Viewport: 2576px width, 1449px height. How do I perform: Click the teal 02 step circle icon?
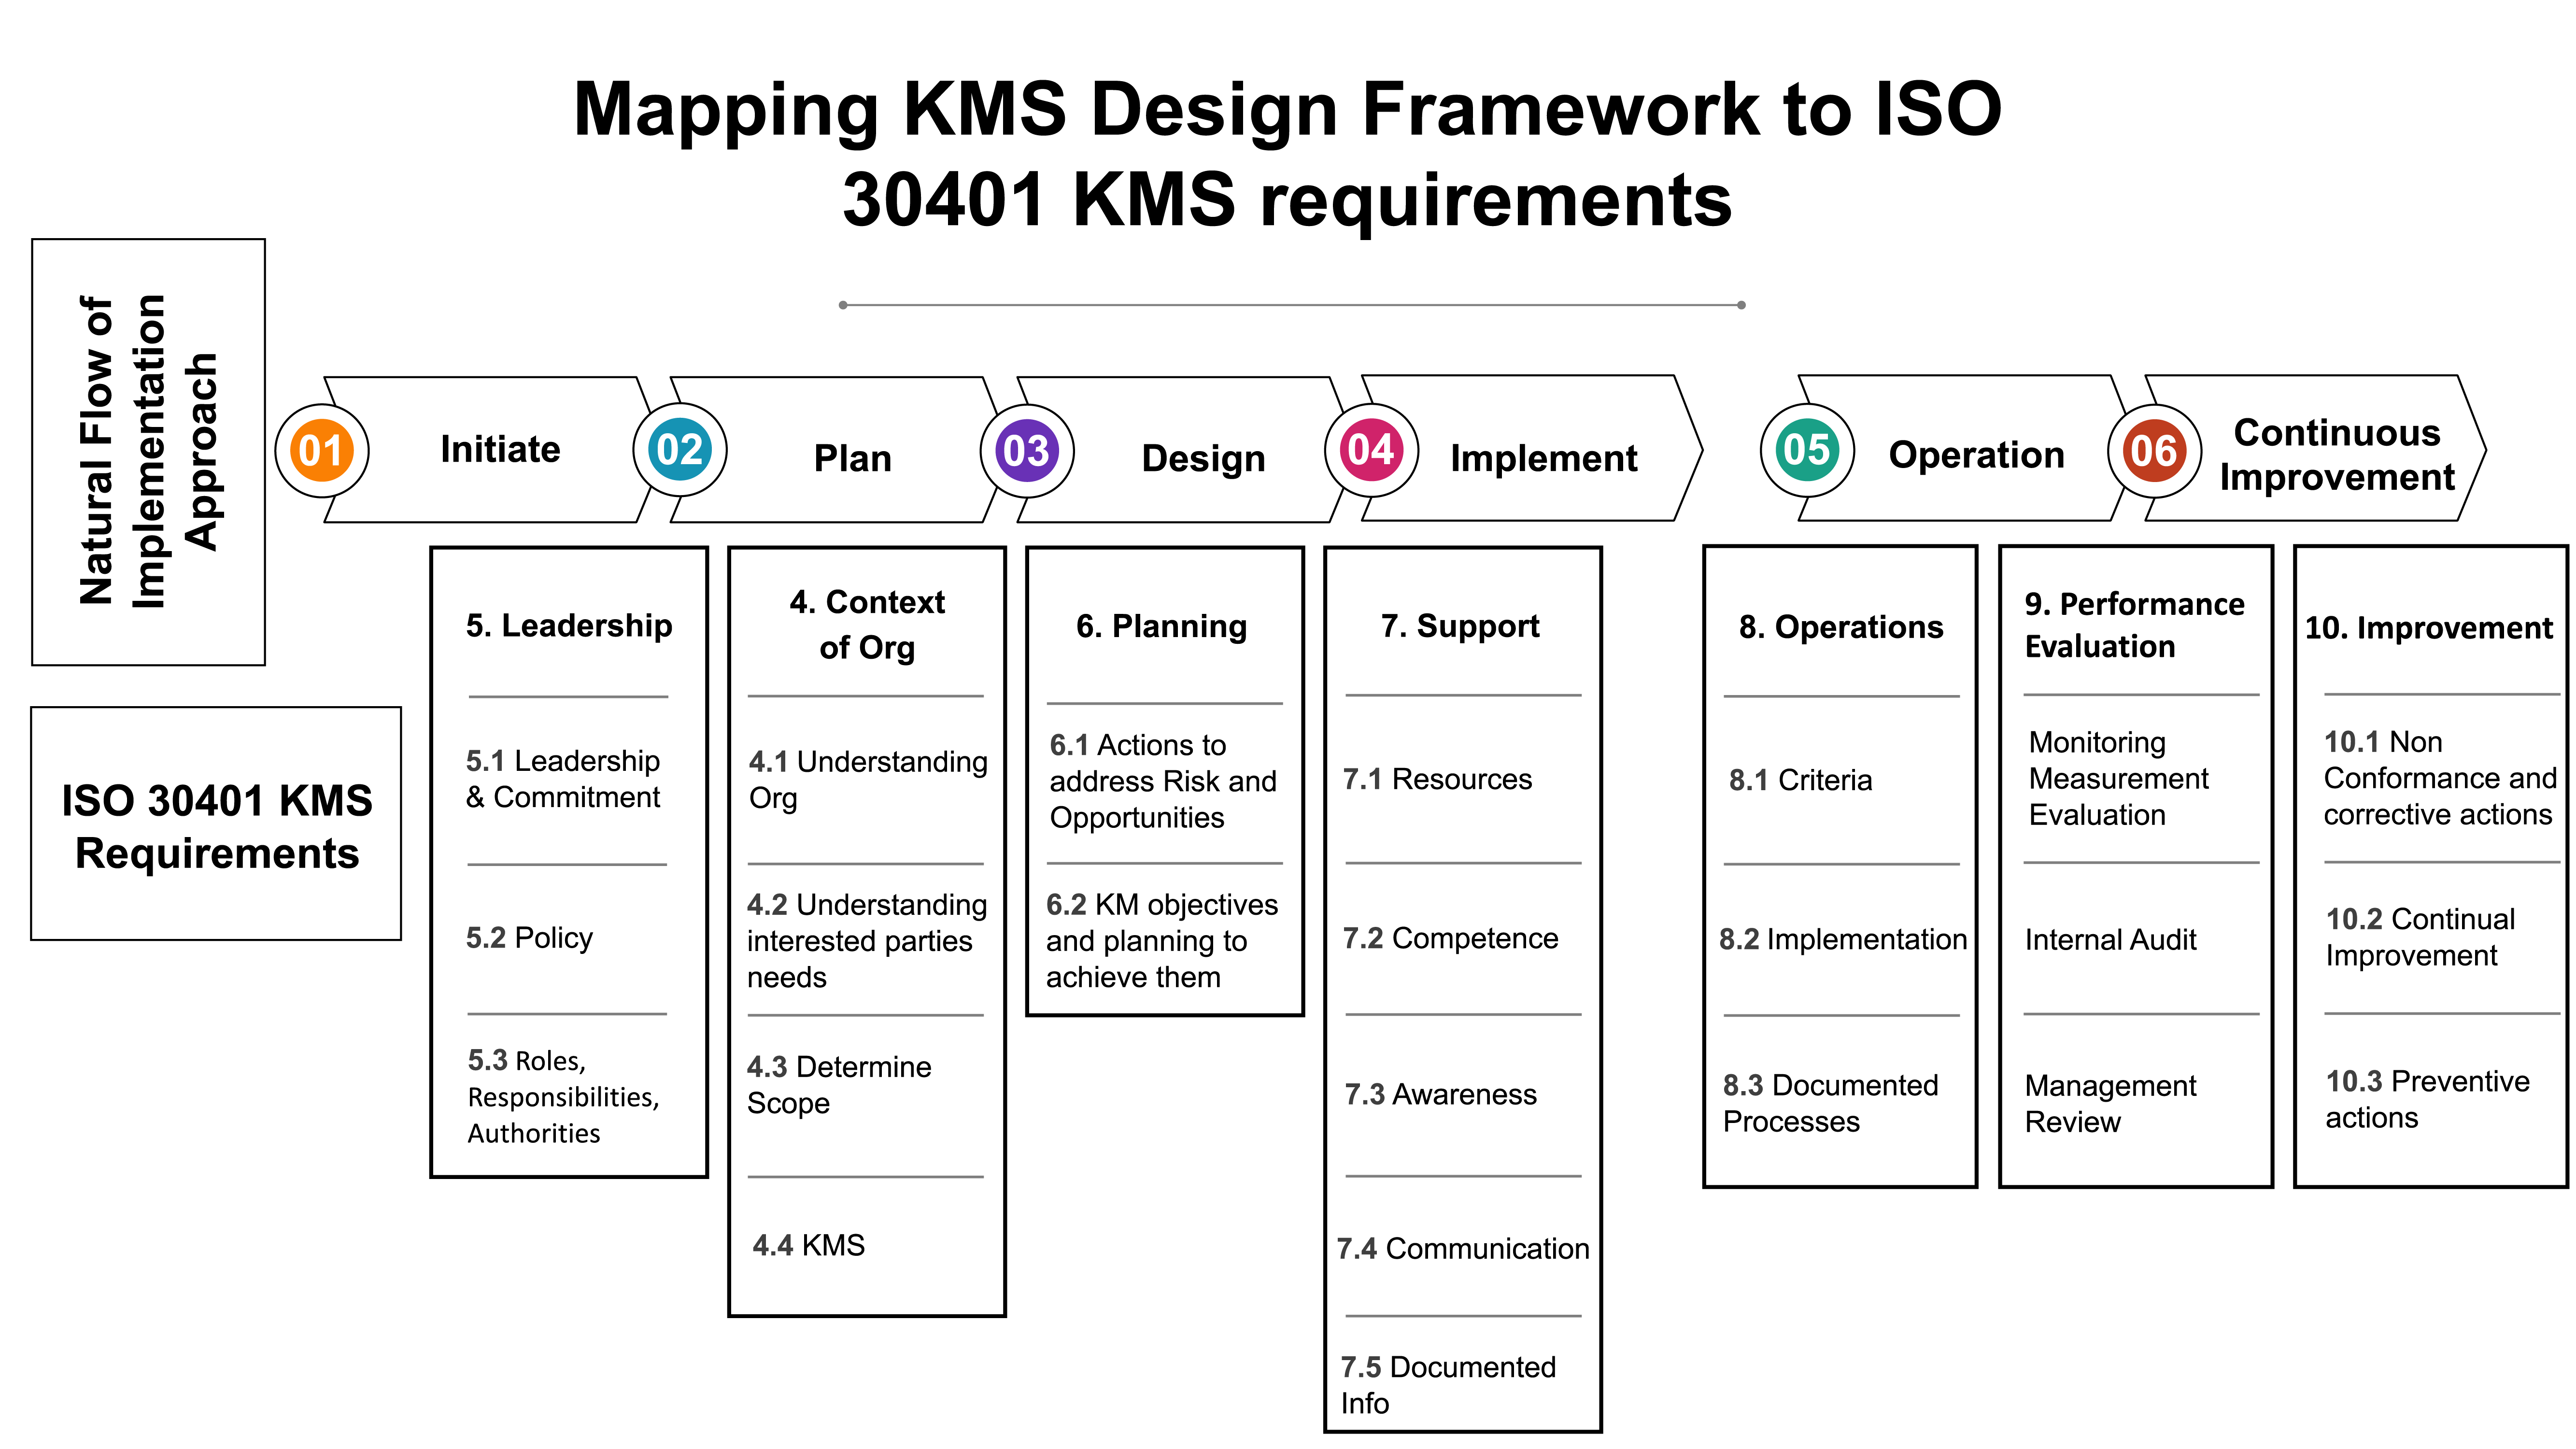(x=680, y=451)
